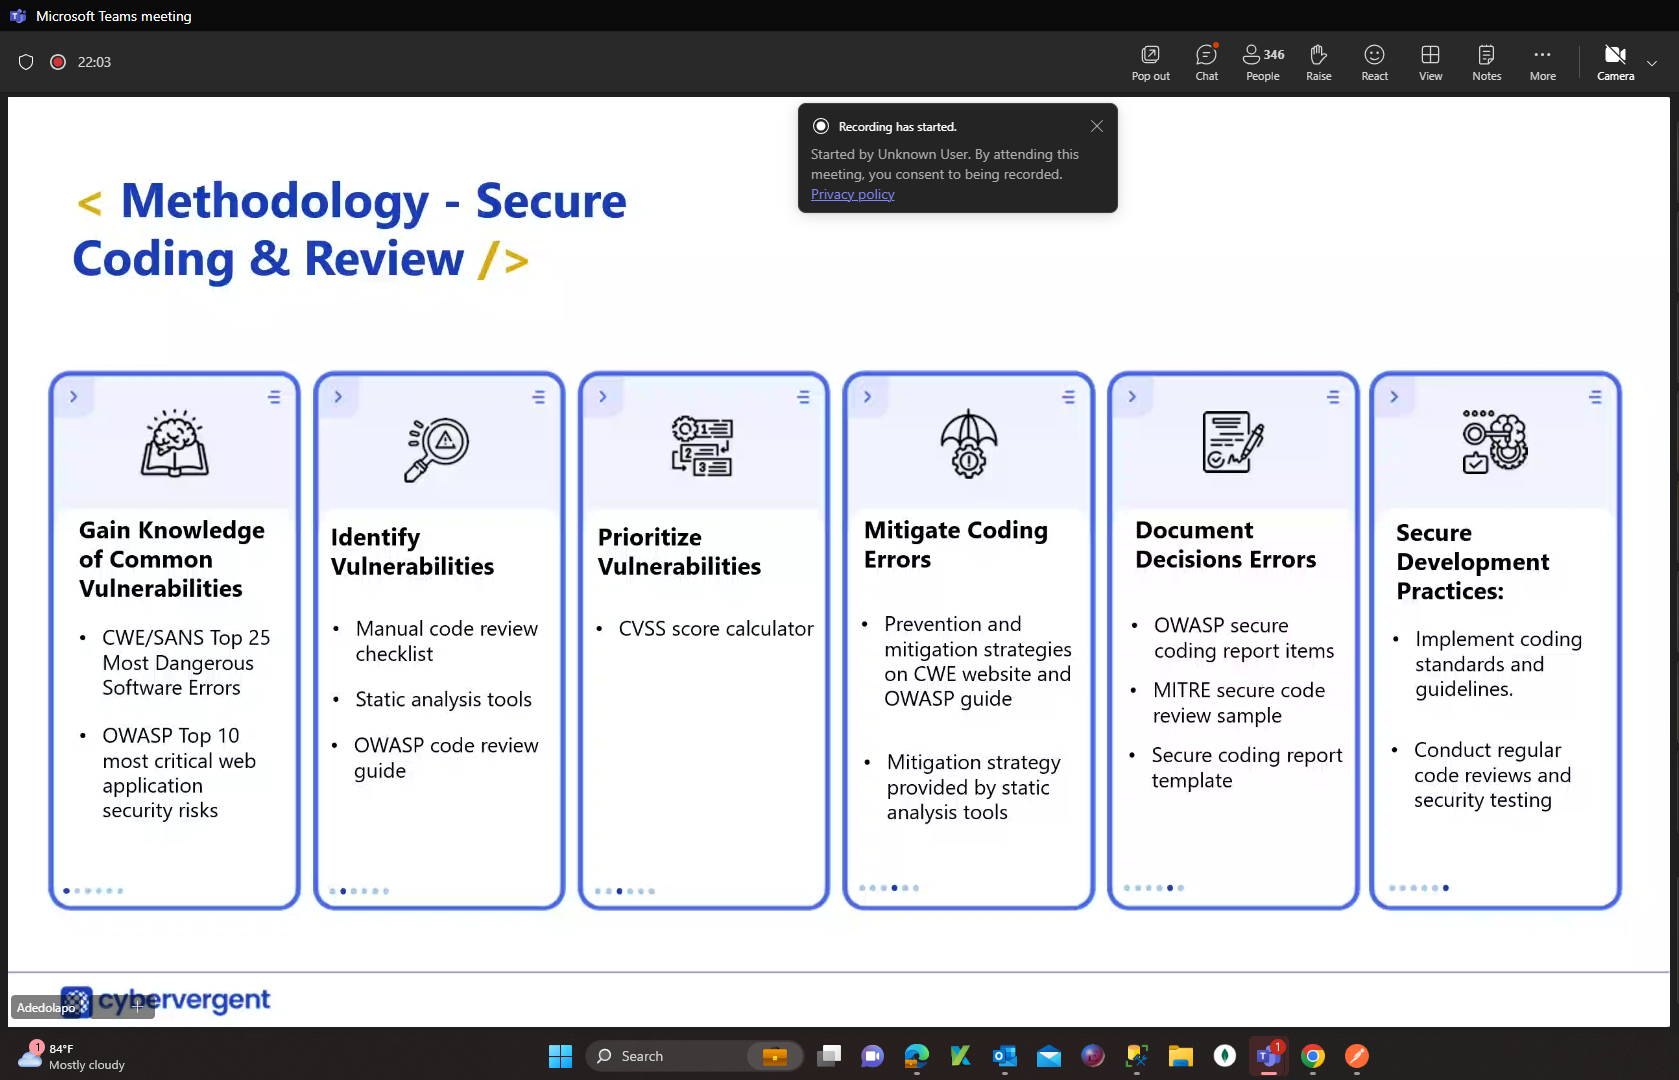Dismiss the recording started notification
Viewport: 1679px width, 1080px height.
point(1096,126)
